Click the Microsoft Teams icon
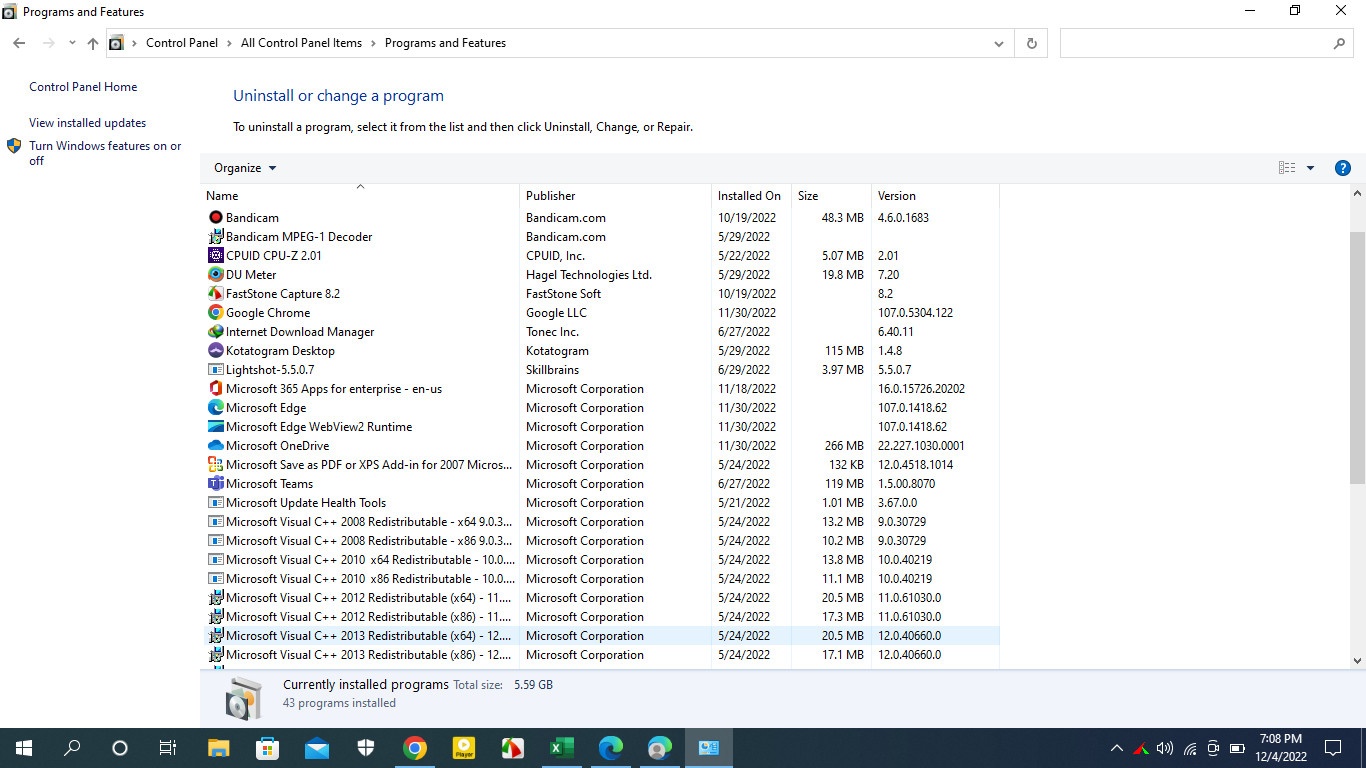This screenshot has width=1366, height=768. (x=215, y=483)
